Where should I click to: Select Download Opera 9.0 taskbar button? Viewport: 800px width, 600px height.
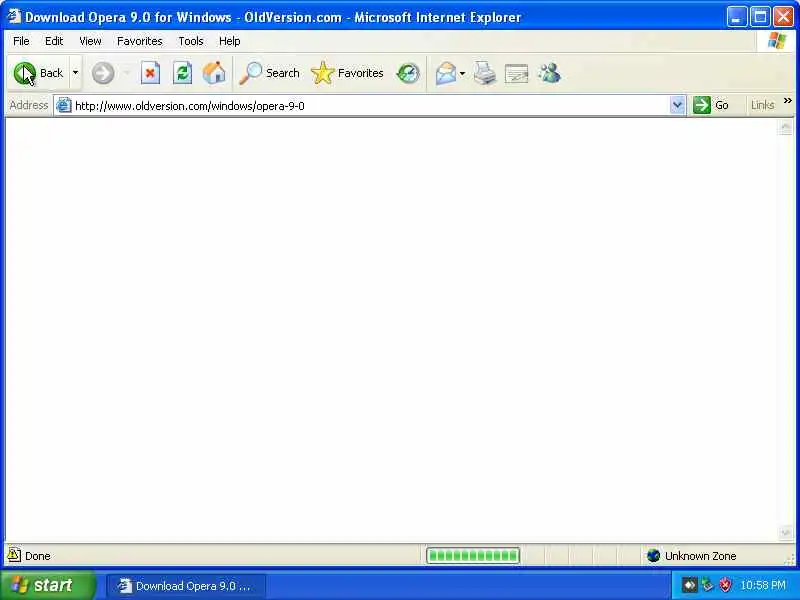186,586
